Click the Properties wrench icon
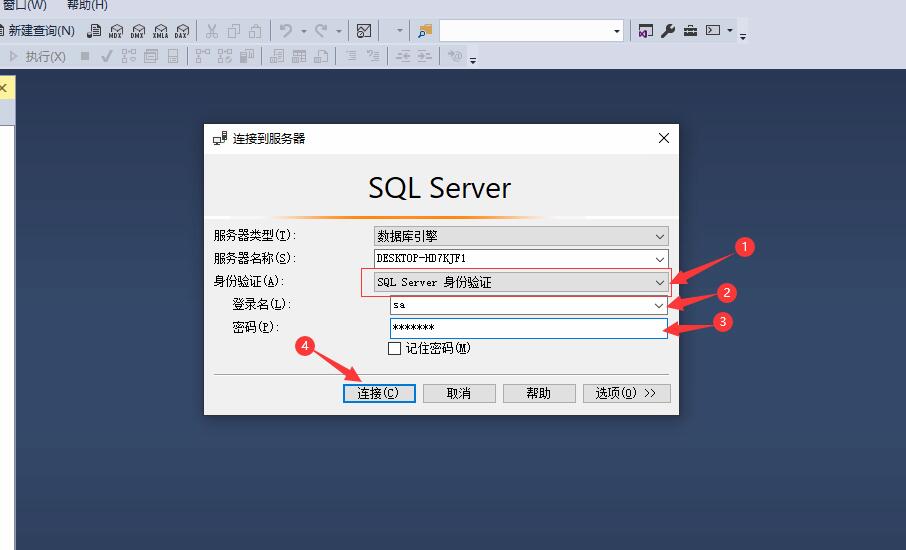The image size is (906, 550). pyautogui.click(x=668, y=31)
